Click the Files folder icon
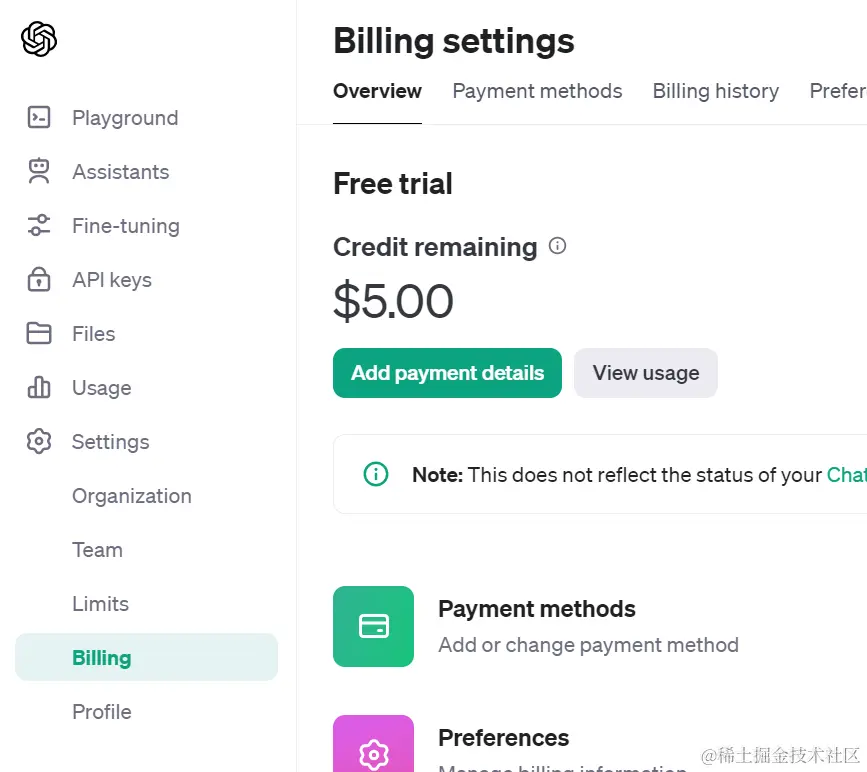 [39, 333]
